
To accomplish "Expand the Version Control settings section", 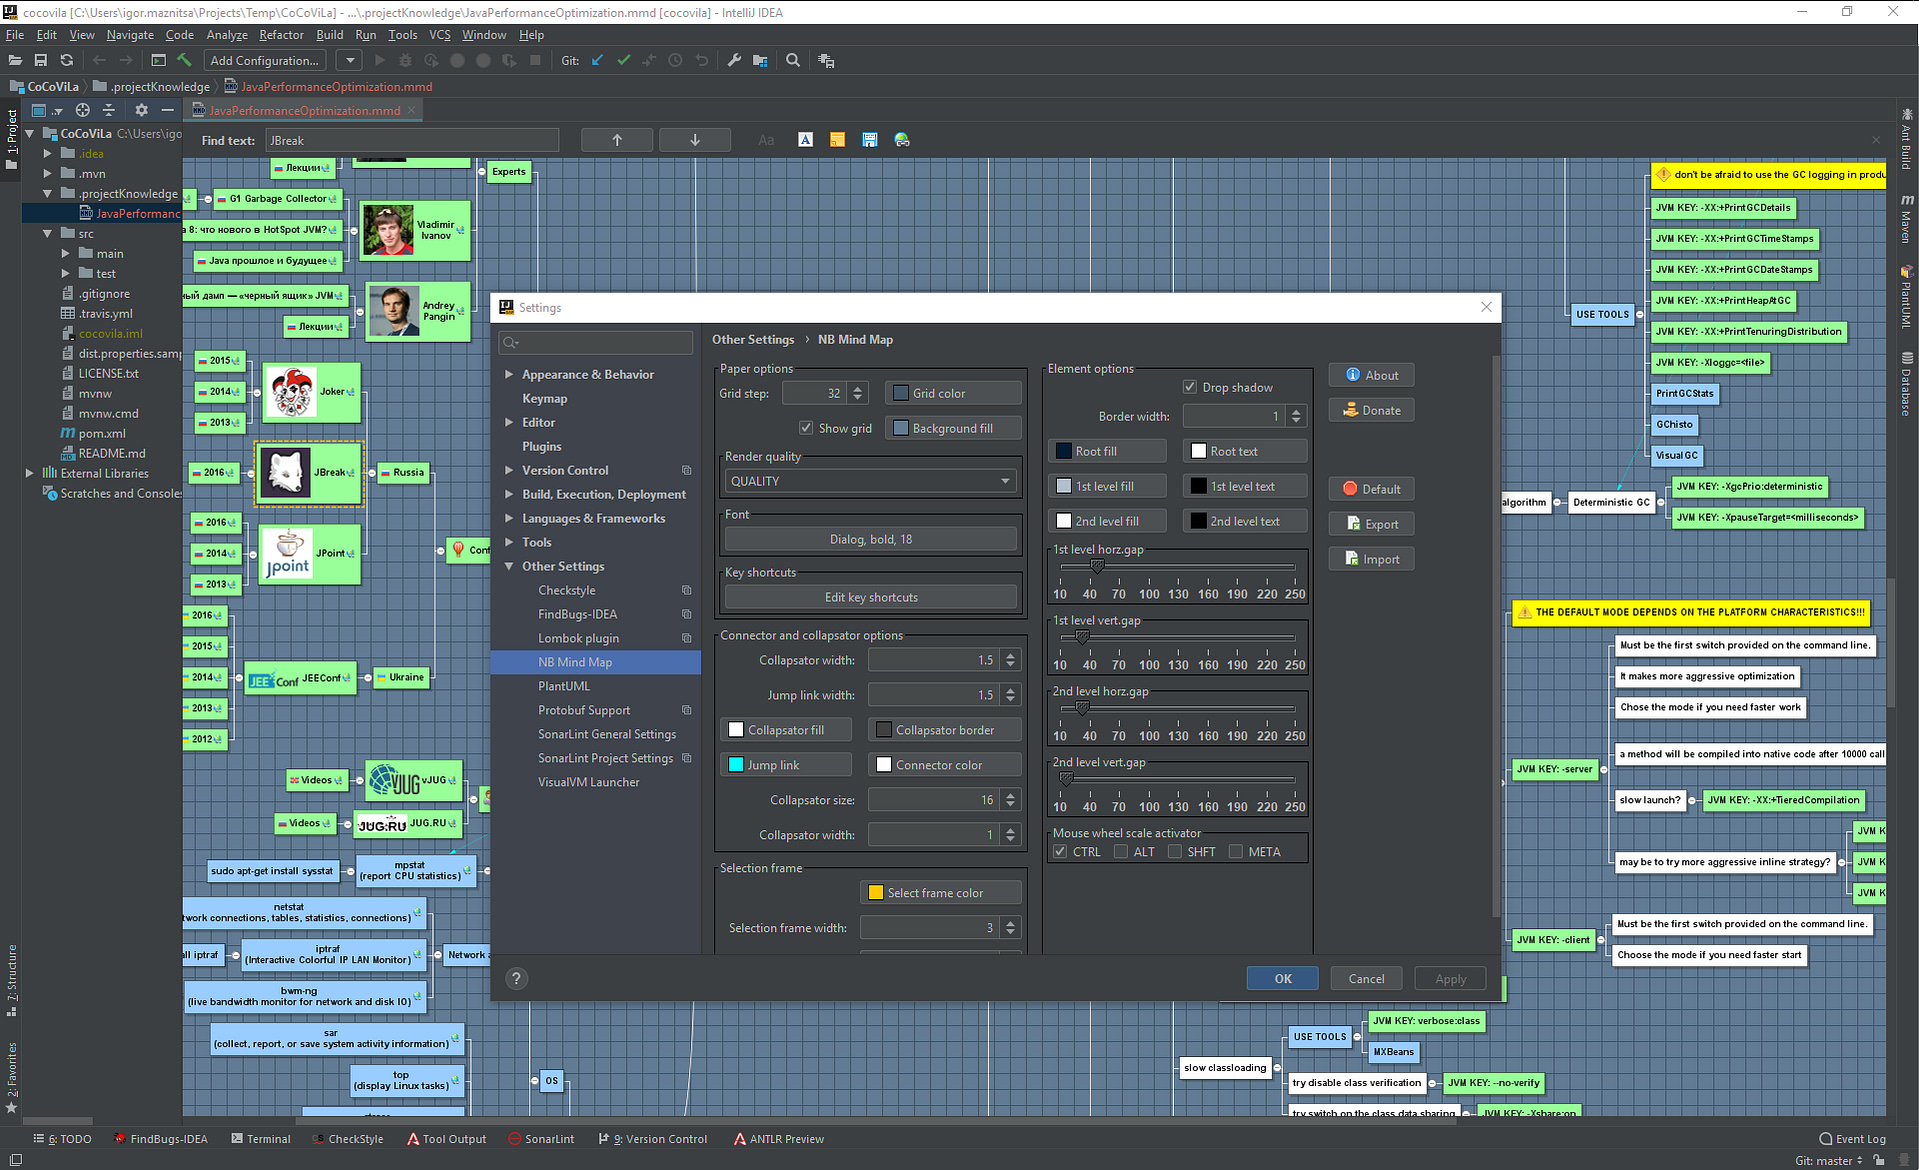I will (509, 470).
